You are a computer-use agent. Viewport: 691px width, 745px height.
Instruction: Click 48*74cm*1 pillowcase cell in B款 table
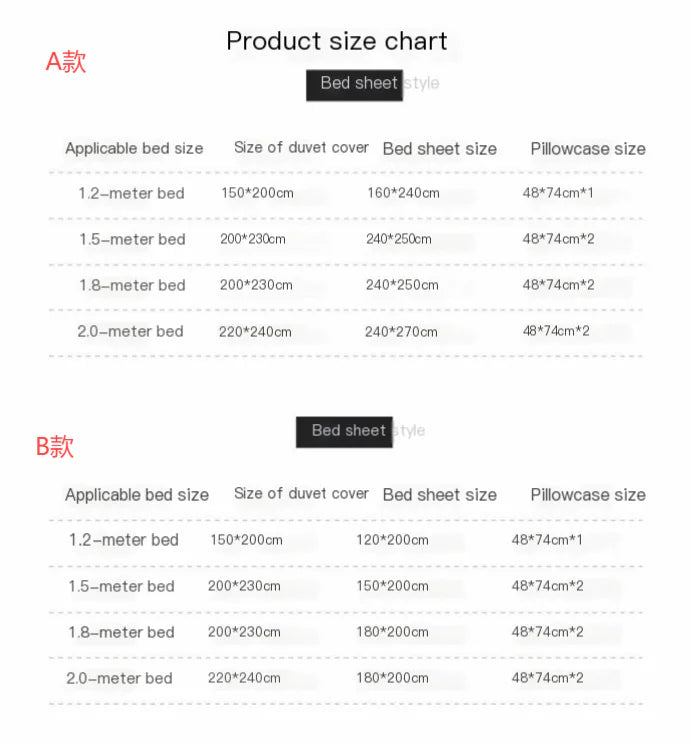547,540
